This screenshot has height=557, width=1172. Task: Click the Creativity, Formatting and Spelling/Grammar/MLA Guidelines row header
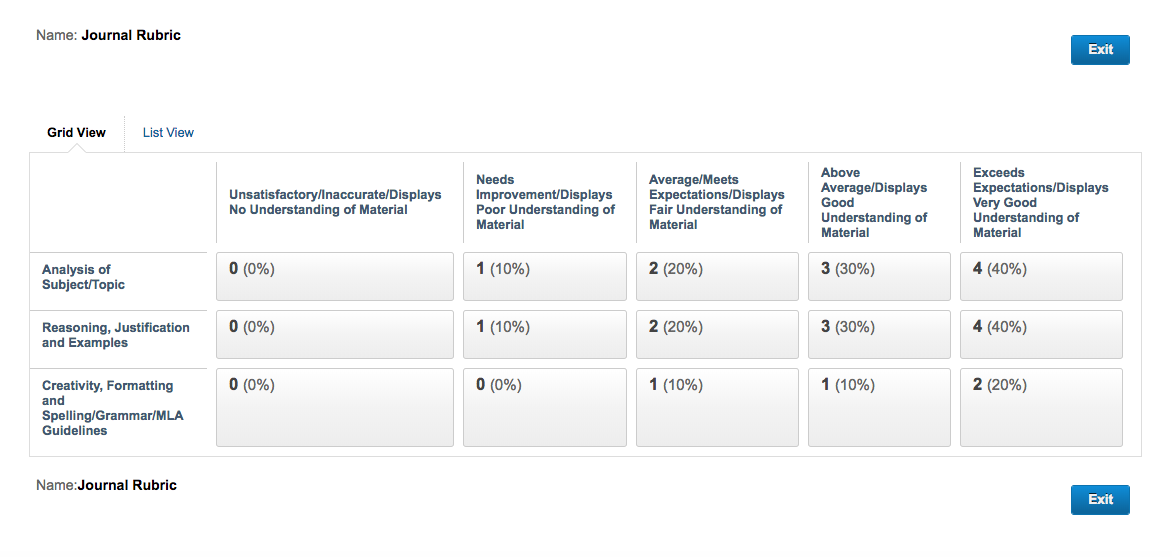click(x=112, y=408)
